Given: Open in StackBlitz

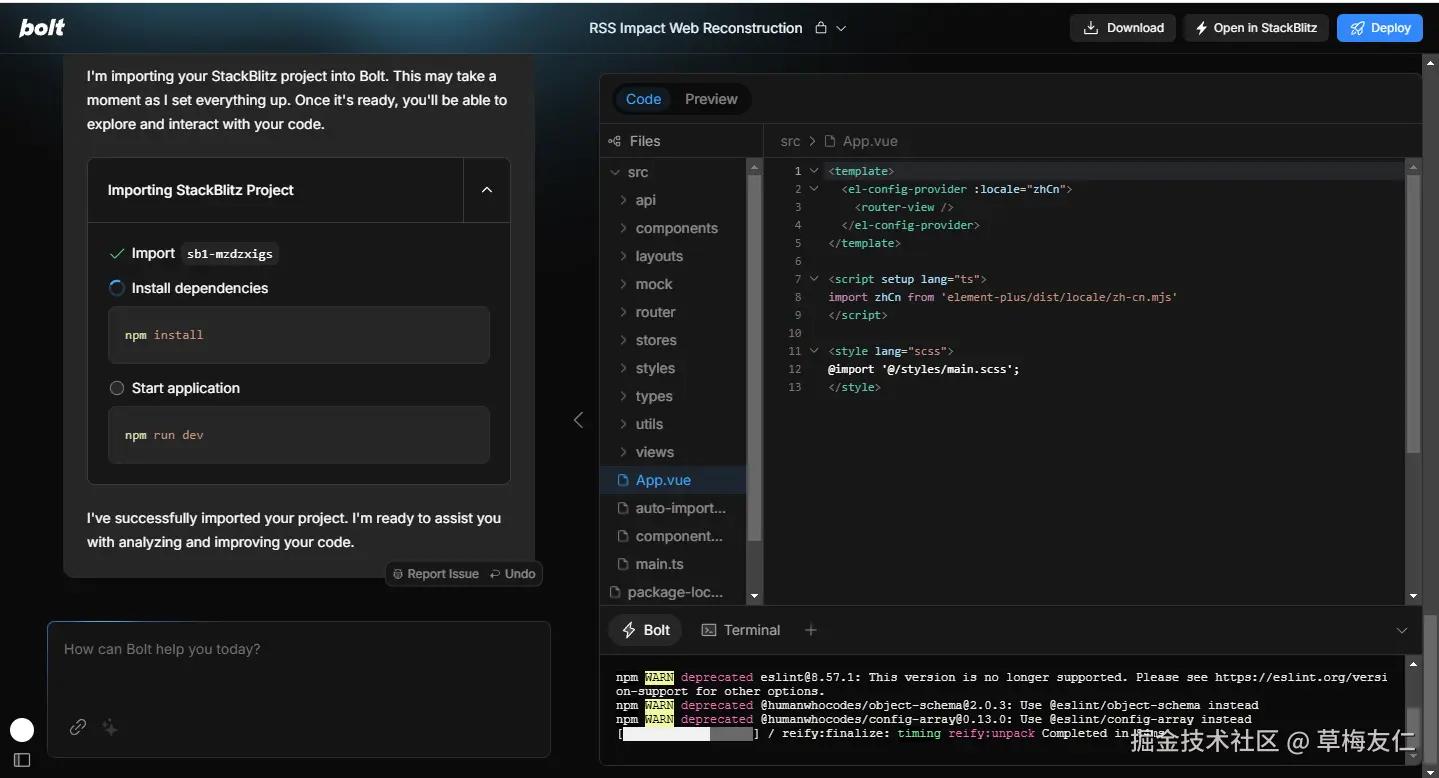Looking at the screenshot, I should click(1256, 28).
